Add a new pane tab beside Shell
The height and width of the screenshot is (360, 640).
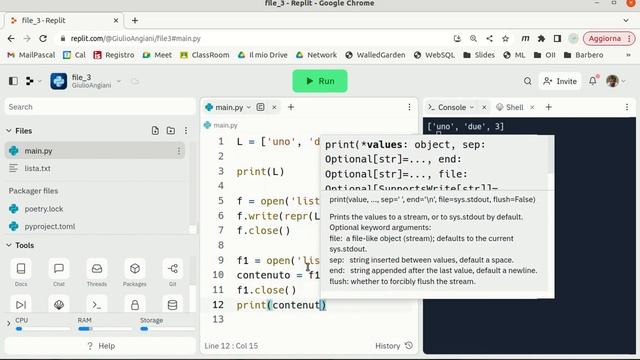point(549,107)
